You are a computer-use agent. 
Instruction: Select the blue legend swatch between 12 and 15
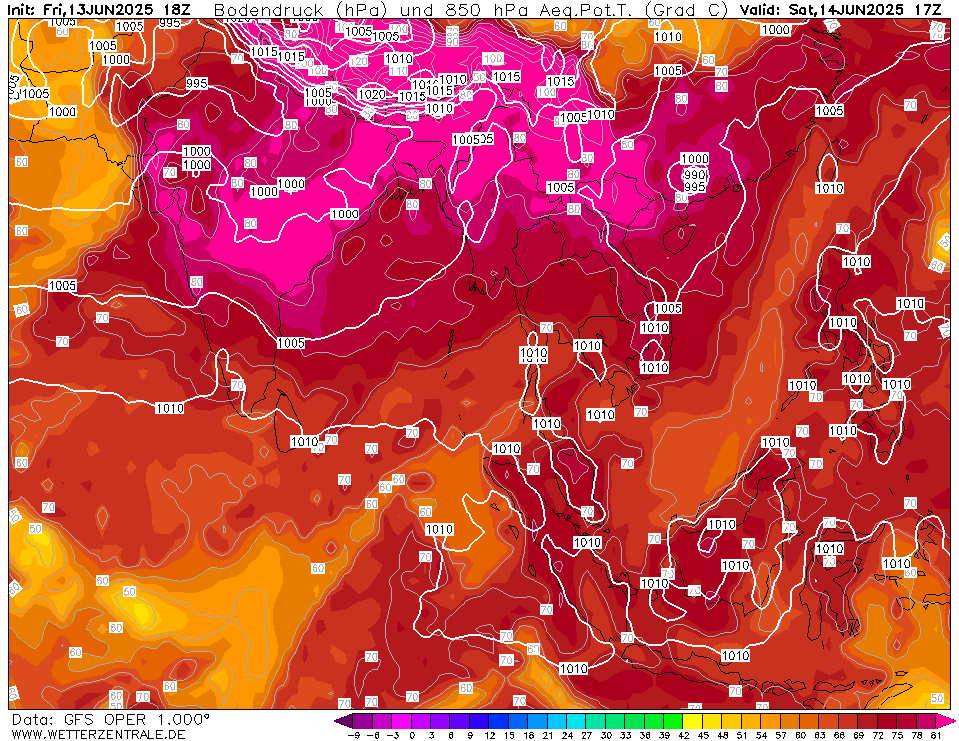(x=498, y=721)
